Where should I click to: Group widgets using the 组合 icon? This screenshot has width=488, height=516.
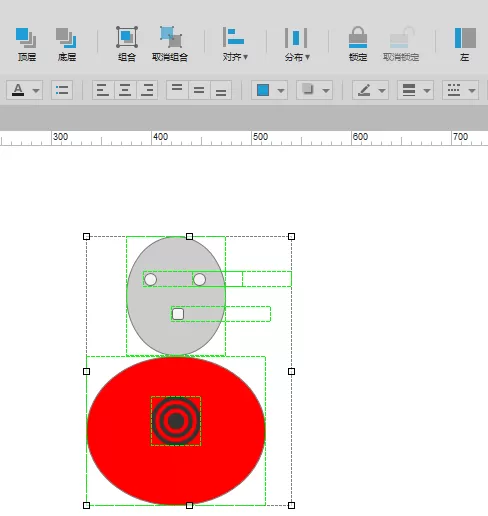[x=127, y=44]
